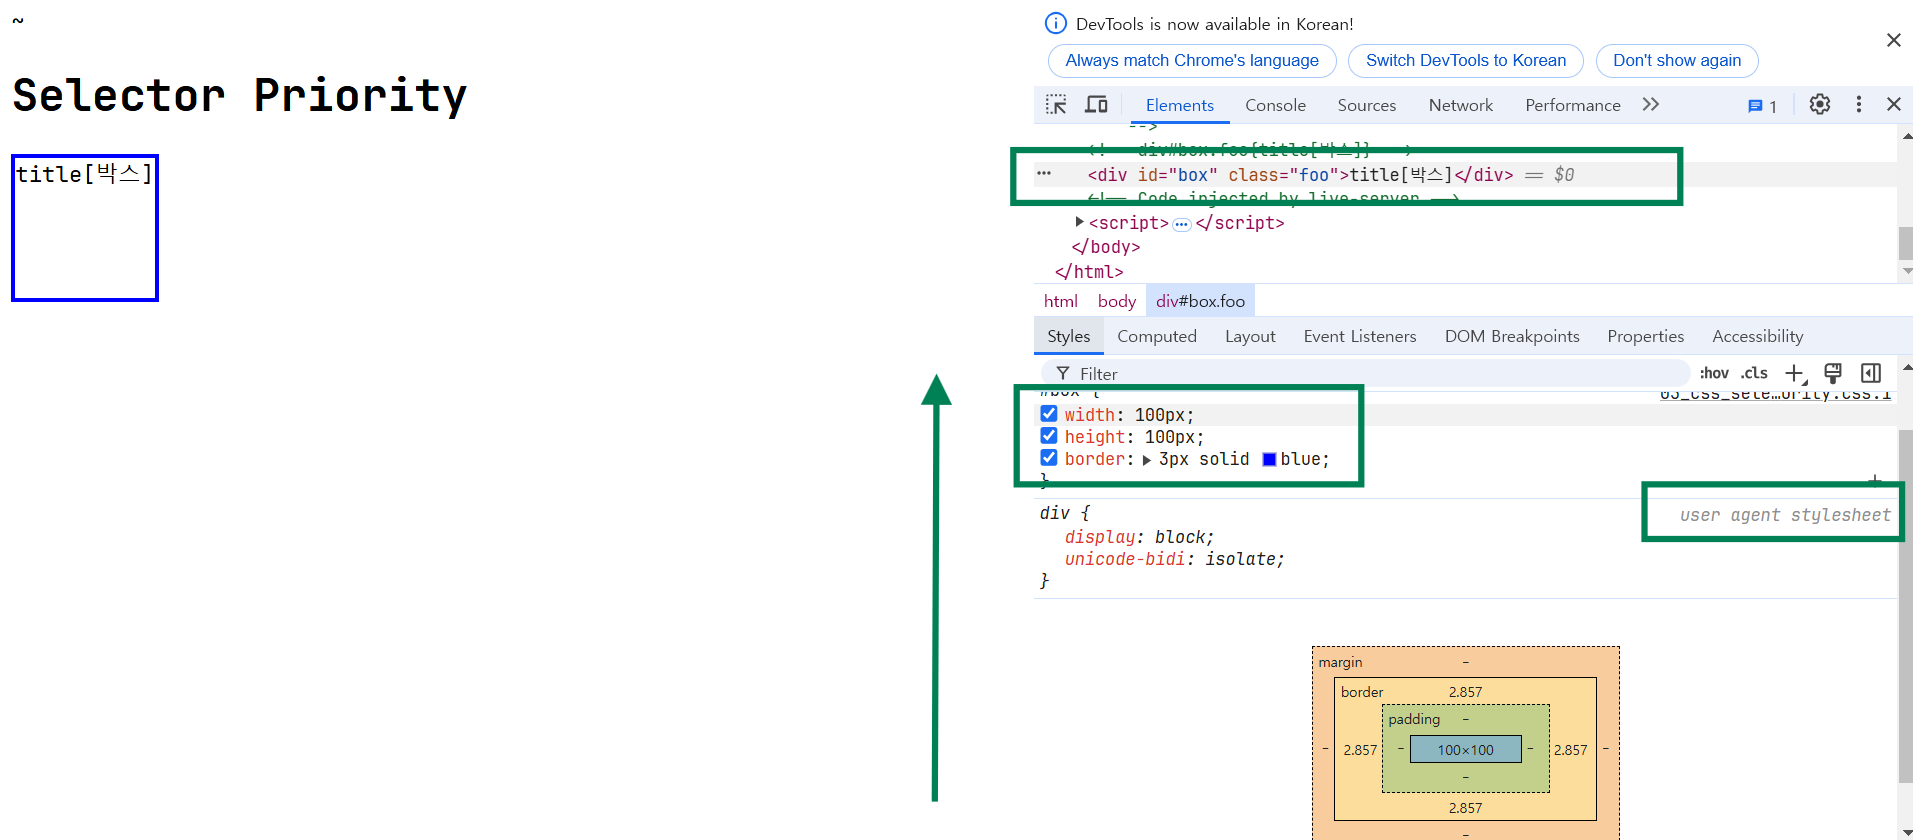This screenshot has width=1913, height=840.
Task: Click the Selector Priority heading
Action: [240, 96]
